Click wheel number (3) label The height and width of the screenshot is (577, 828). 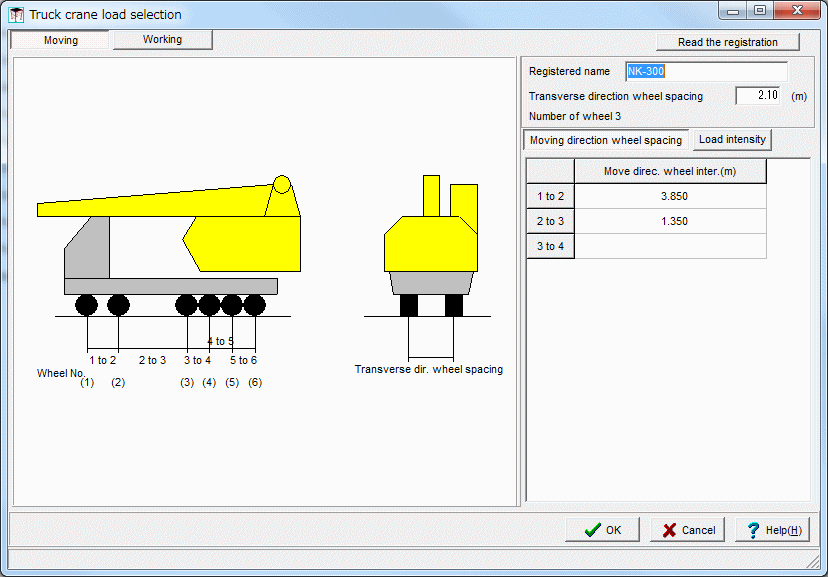[x=187, y=383]
